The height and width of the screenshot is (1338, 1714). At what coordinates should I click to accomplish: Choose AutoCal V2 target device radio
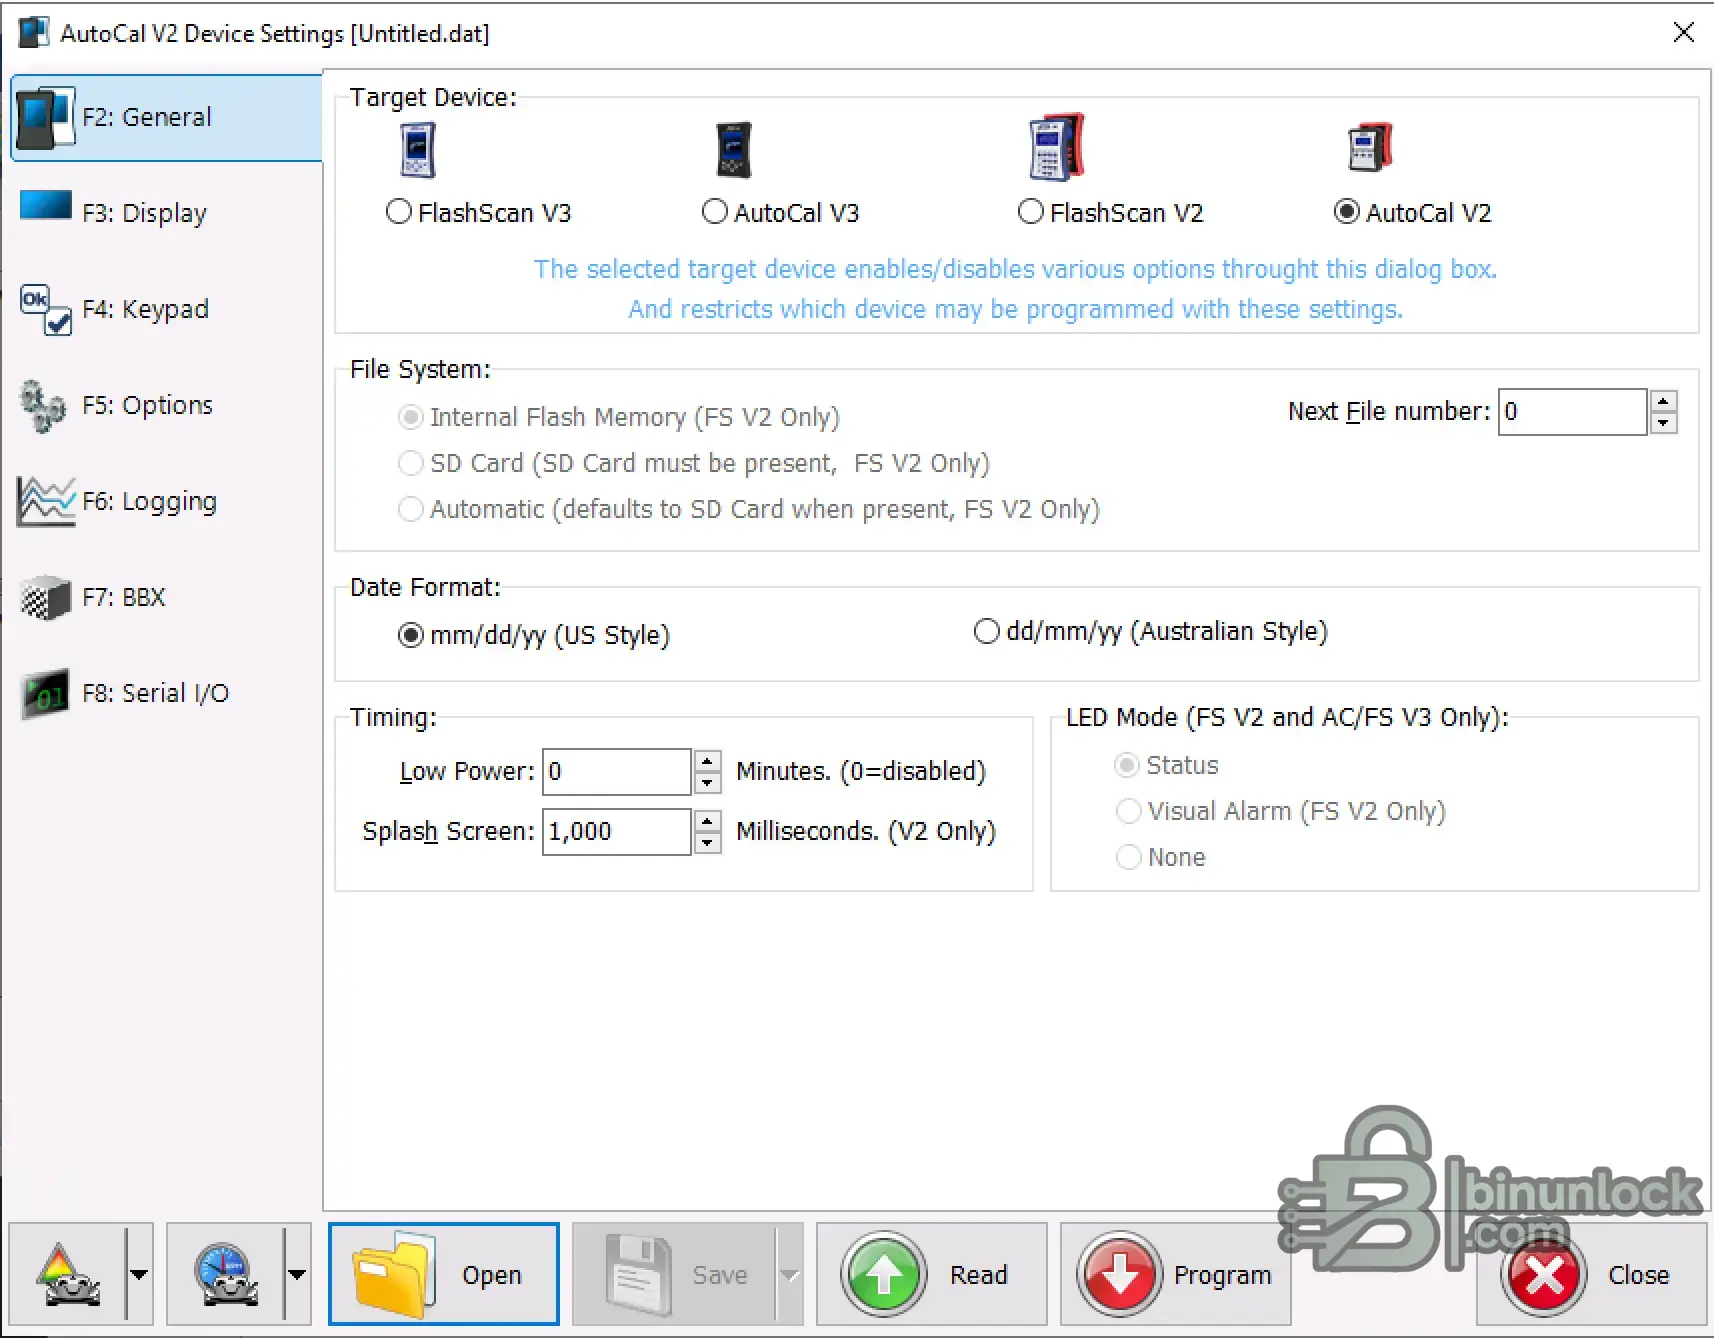tap(1413, 212)
